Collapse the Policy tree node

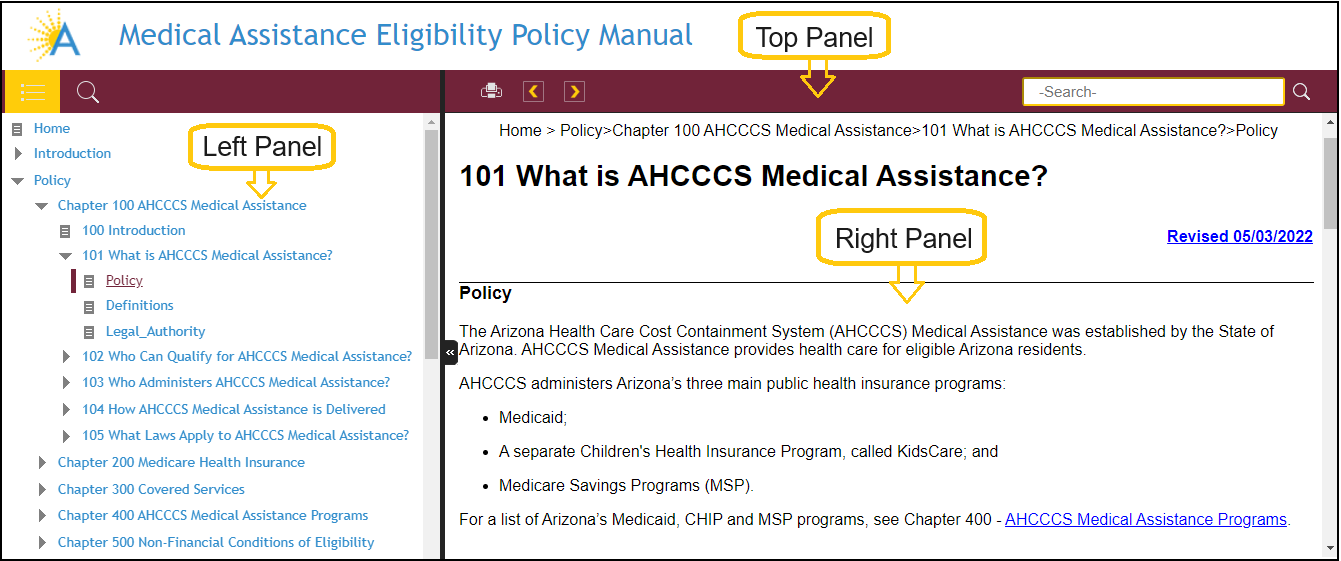(17, 181)
